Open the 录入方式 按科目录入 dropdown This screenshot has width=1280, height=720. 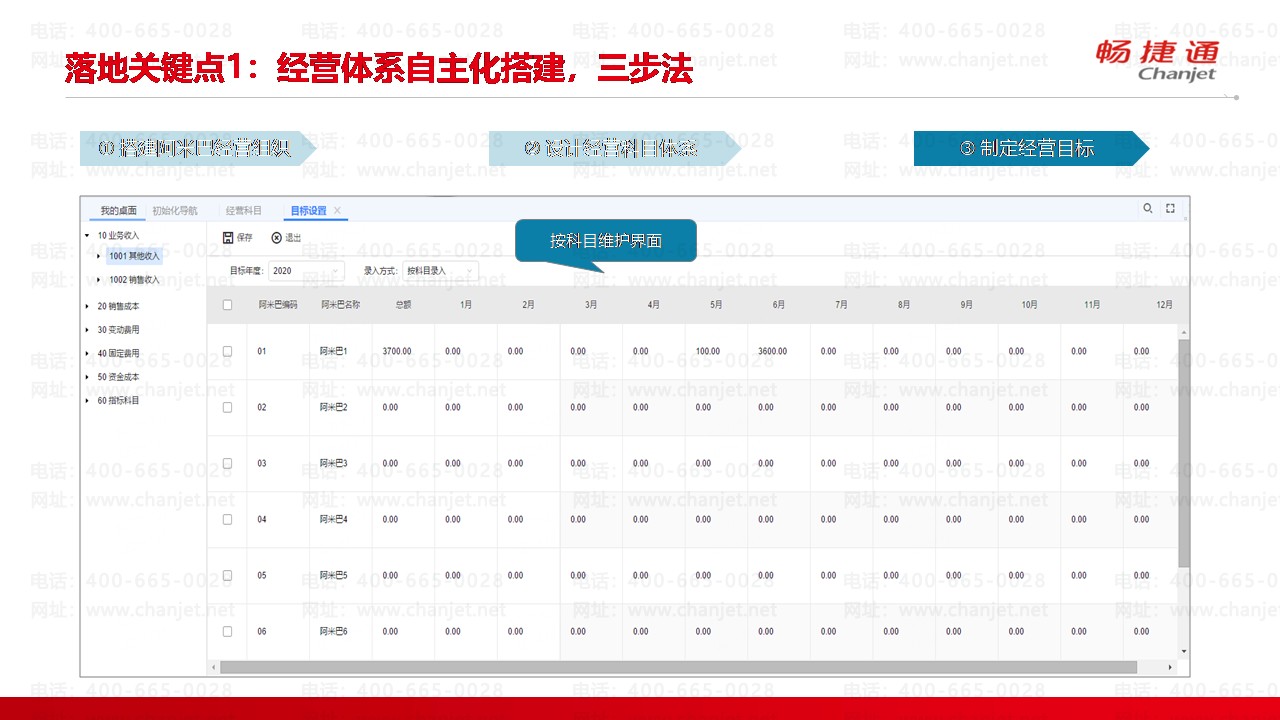pyautogui.click(x=440, y=271)
